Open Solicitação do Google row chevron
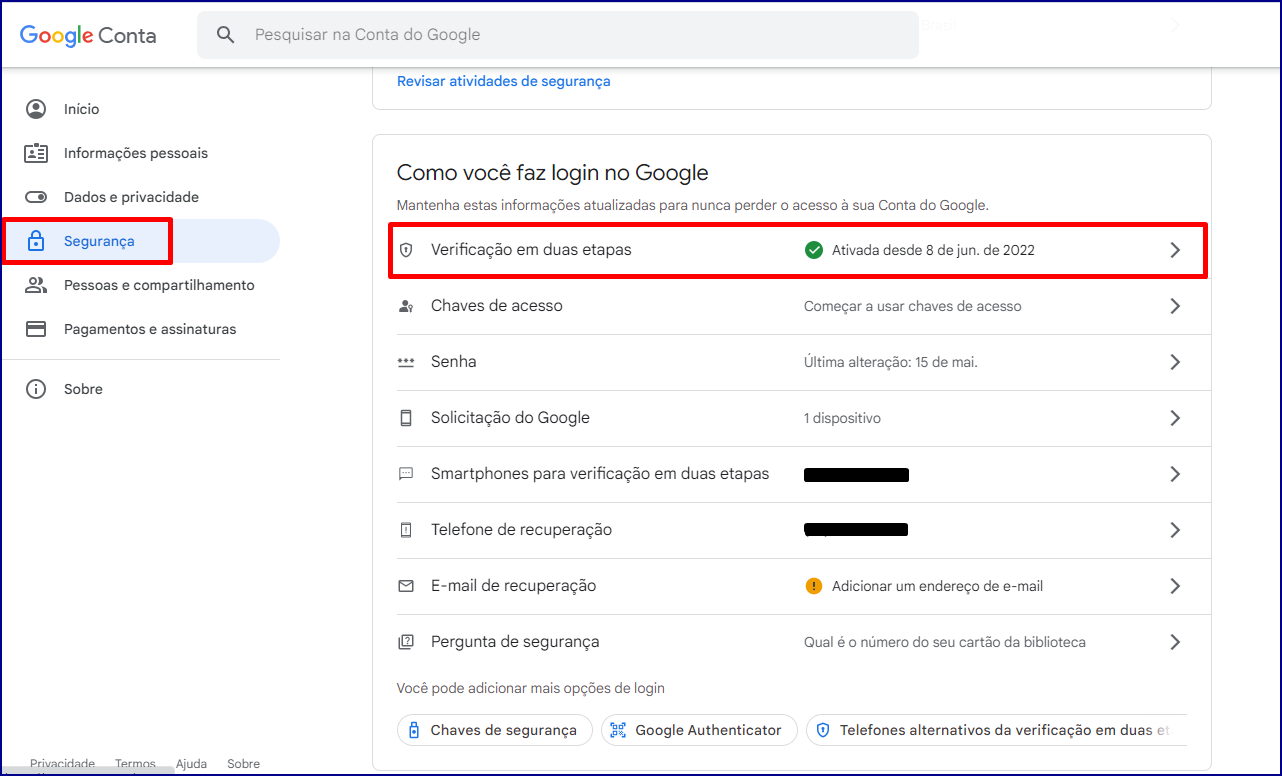The image size is (1282, 776). click(1175, 418)
